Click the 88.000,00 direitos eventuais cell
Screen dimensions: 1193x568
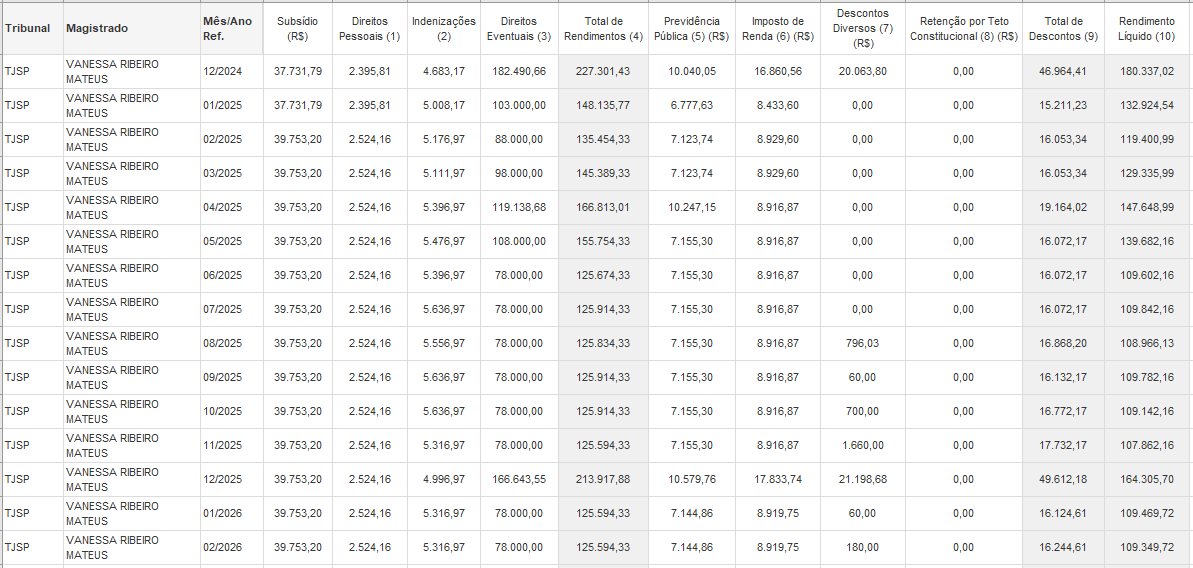point(519,139)
